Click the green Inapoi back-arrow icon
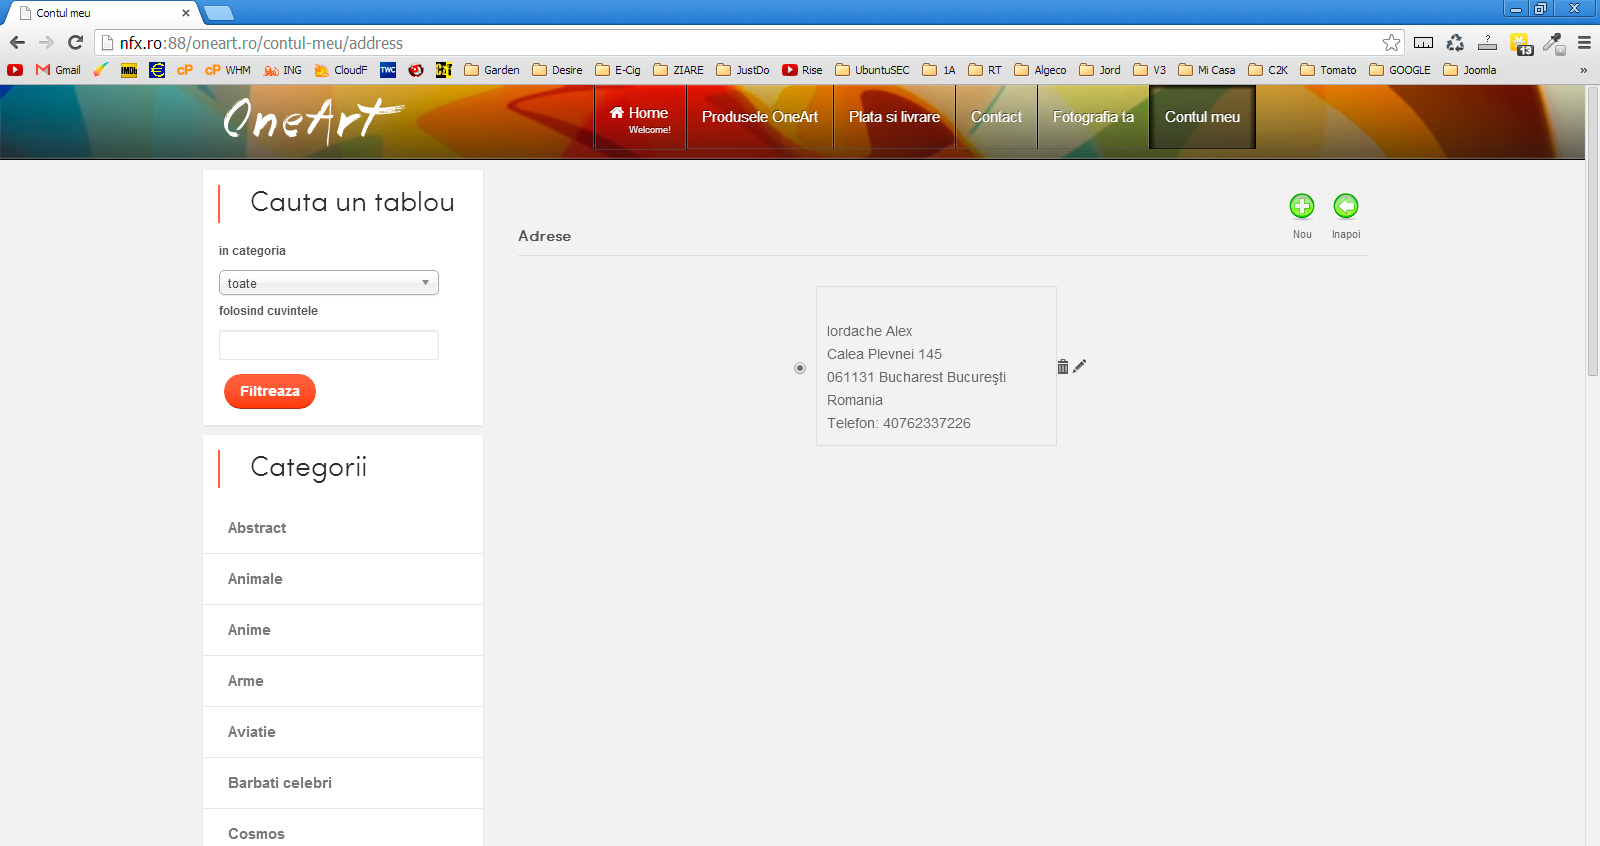 pos(1346,206)
